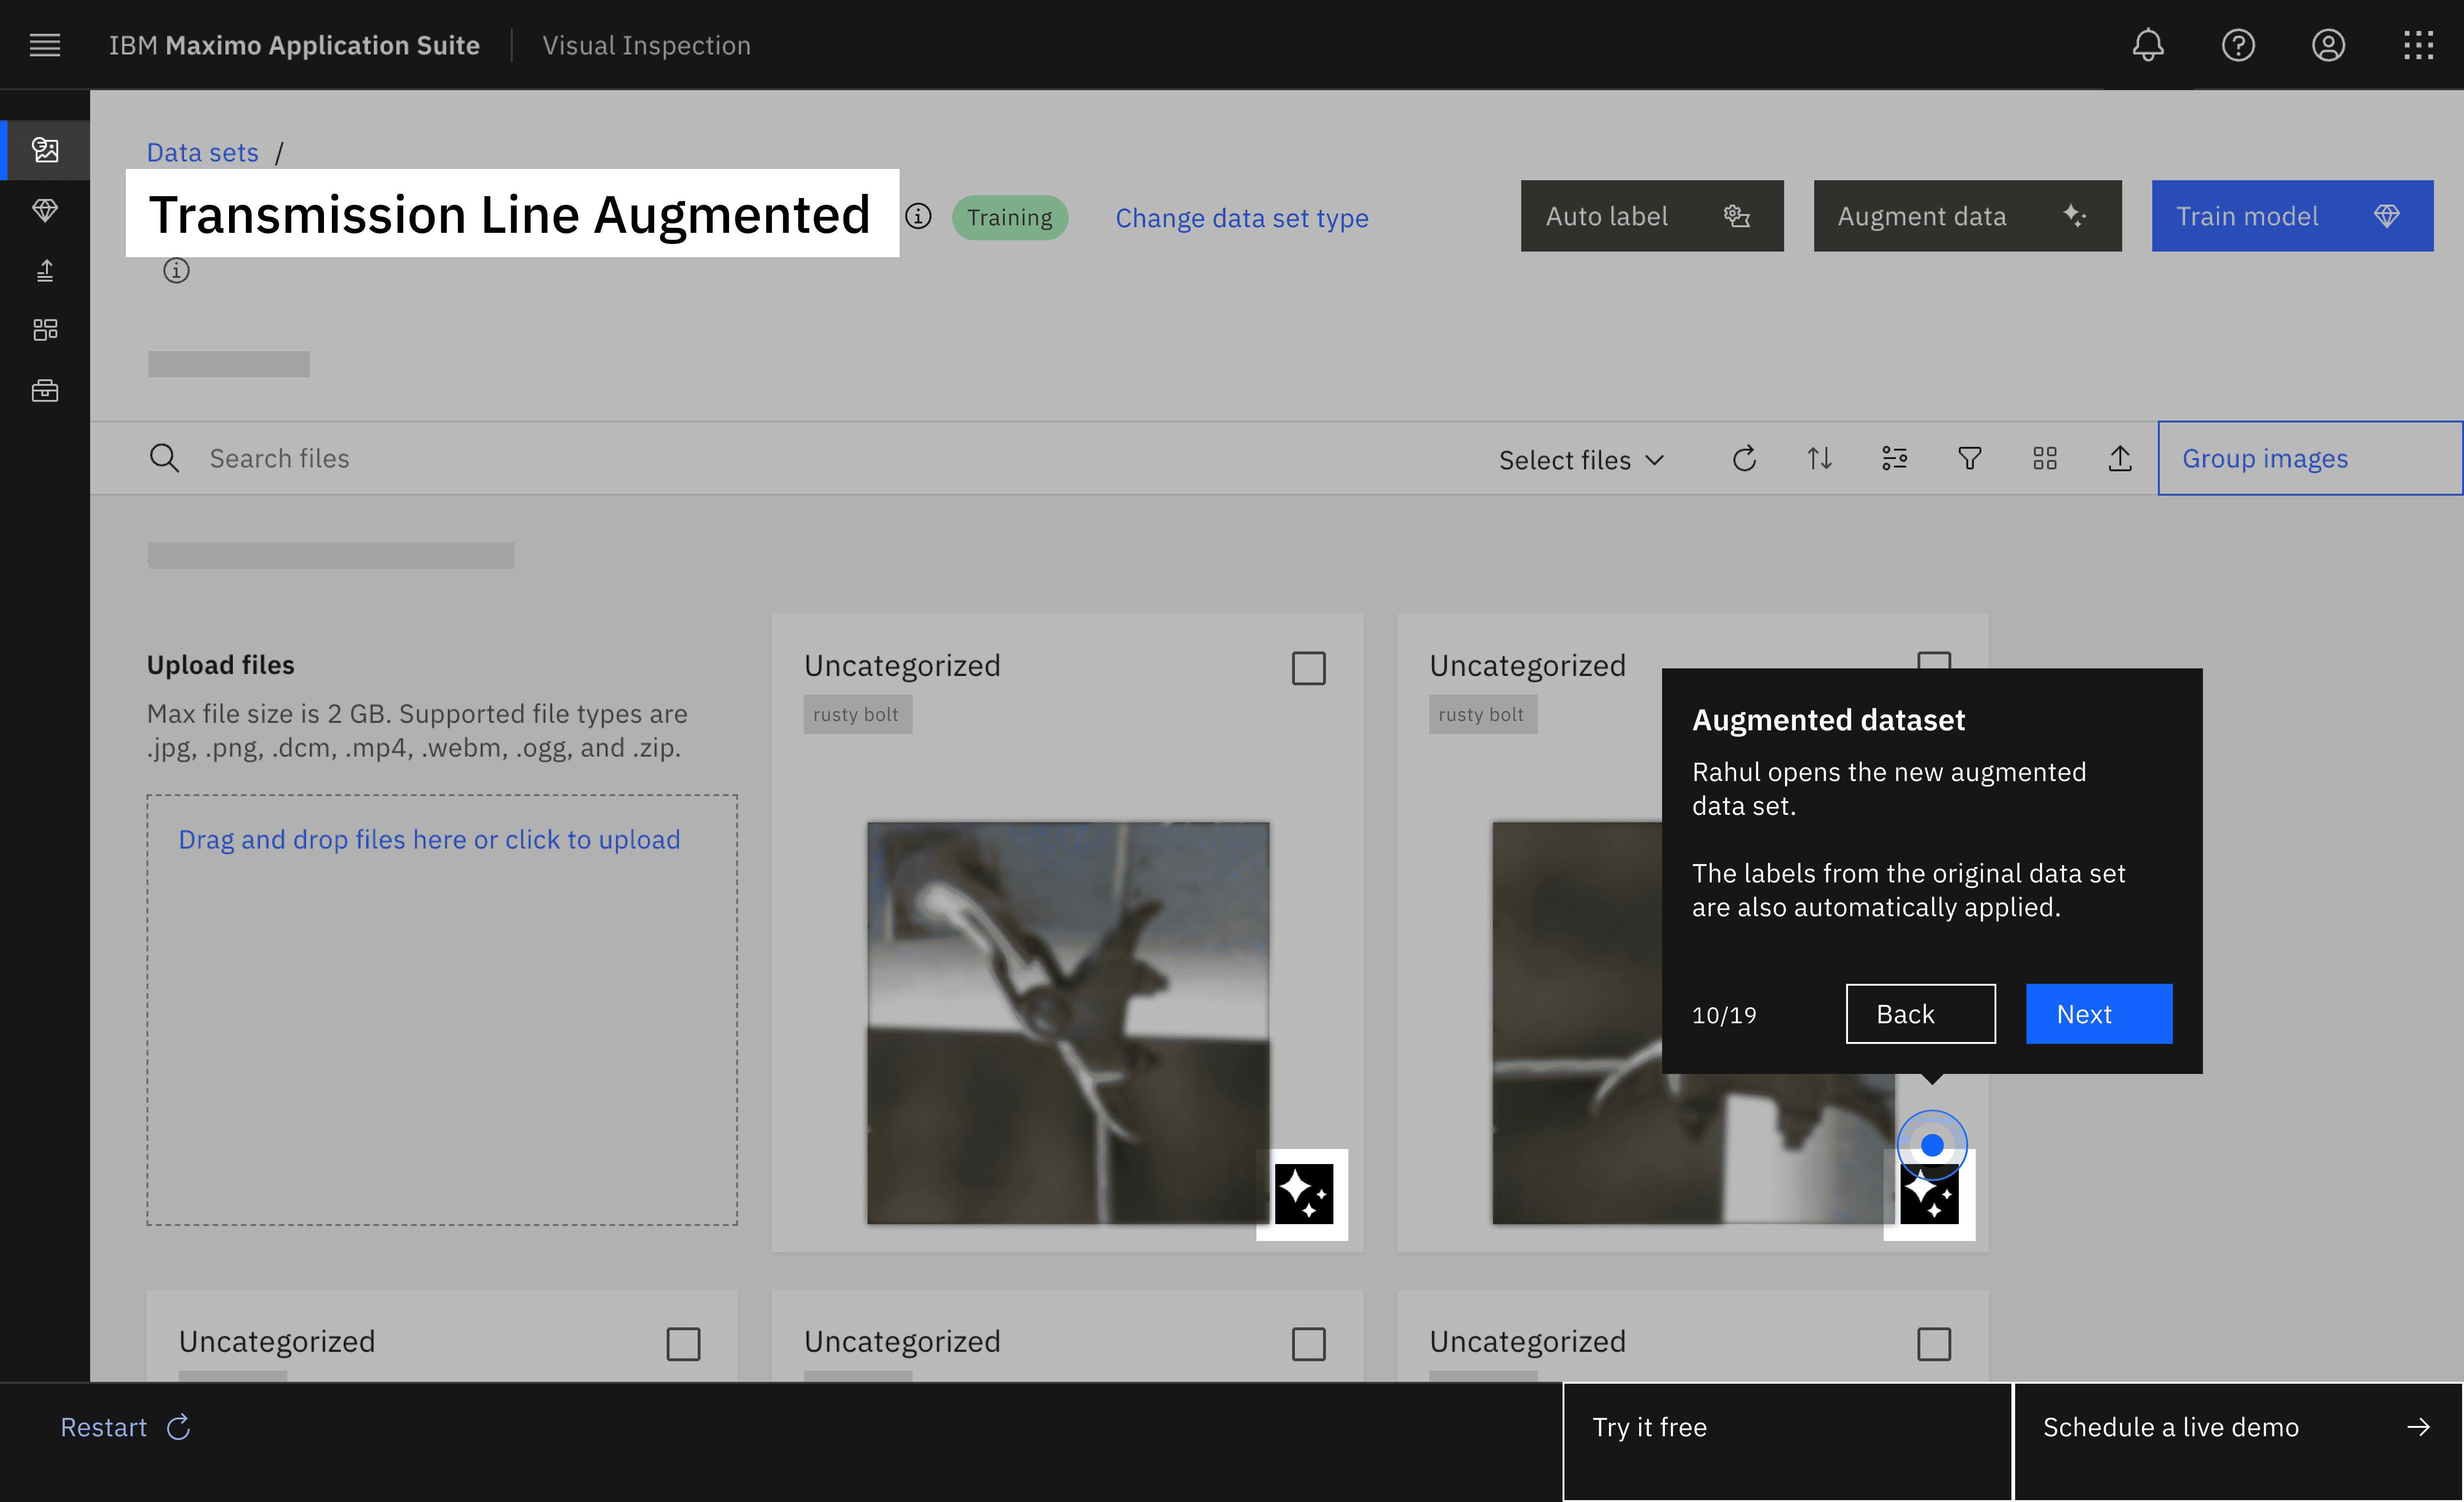Open the filter funnel icon

tap(1969, 459)
